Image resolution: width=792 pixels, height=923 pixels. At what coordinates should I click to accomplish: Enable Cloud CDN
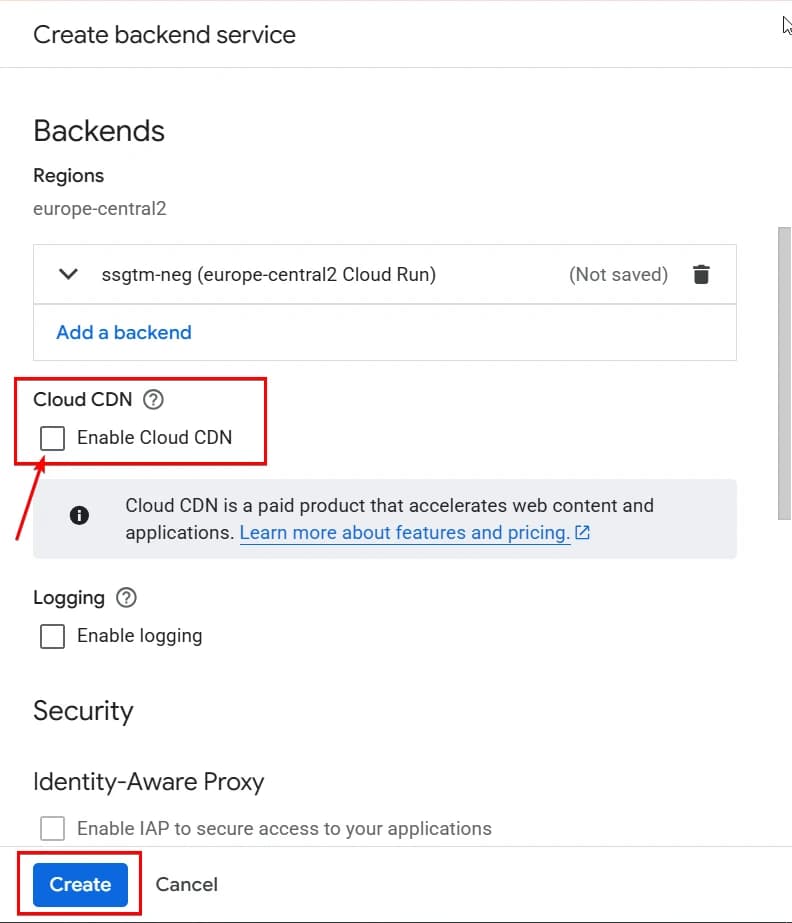click(52, 438)
